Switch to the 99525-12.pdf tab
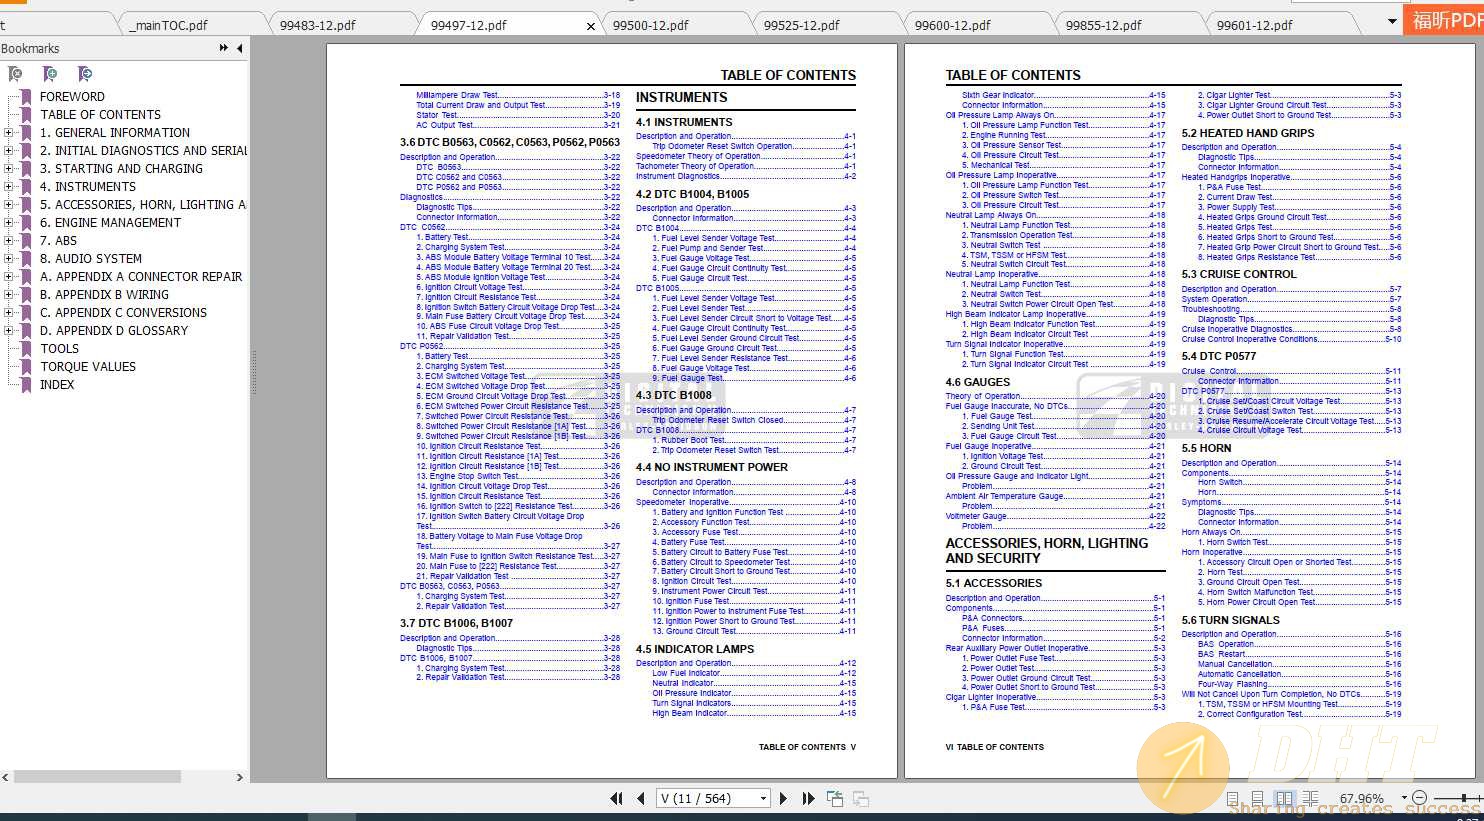This screenshot has height=821, width=1484. (801, 25)
